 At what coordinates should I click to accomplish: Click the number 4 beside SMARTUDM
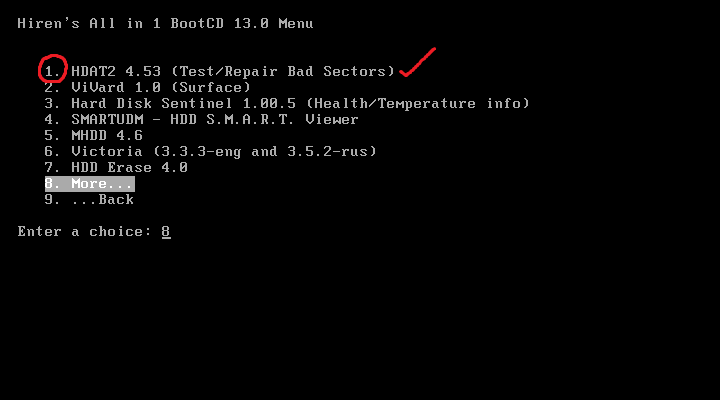(49, 120)
